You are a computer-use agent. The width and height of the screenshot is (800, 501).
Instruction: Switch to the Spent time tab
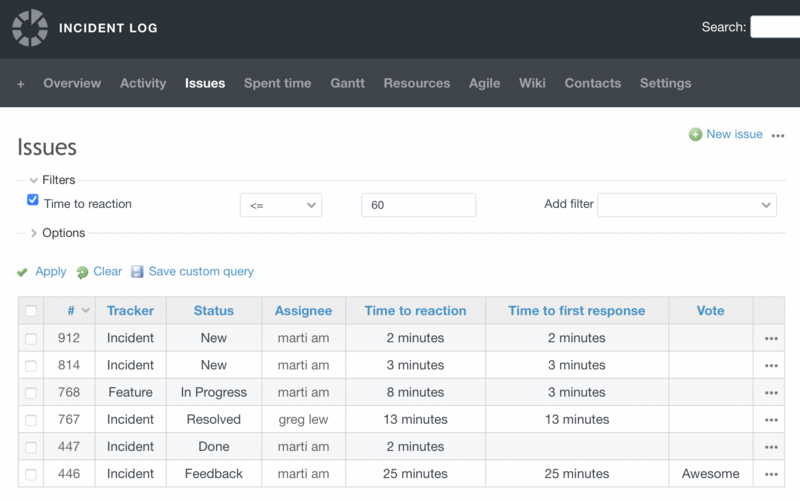[277, 84]
